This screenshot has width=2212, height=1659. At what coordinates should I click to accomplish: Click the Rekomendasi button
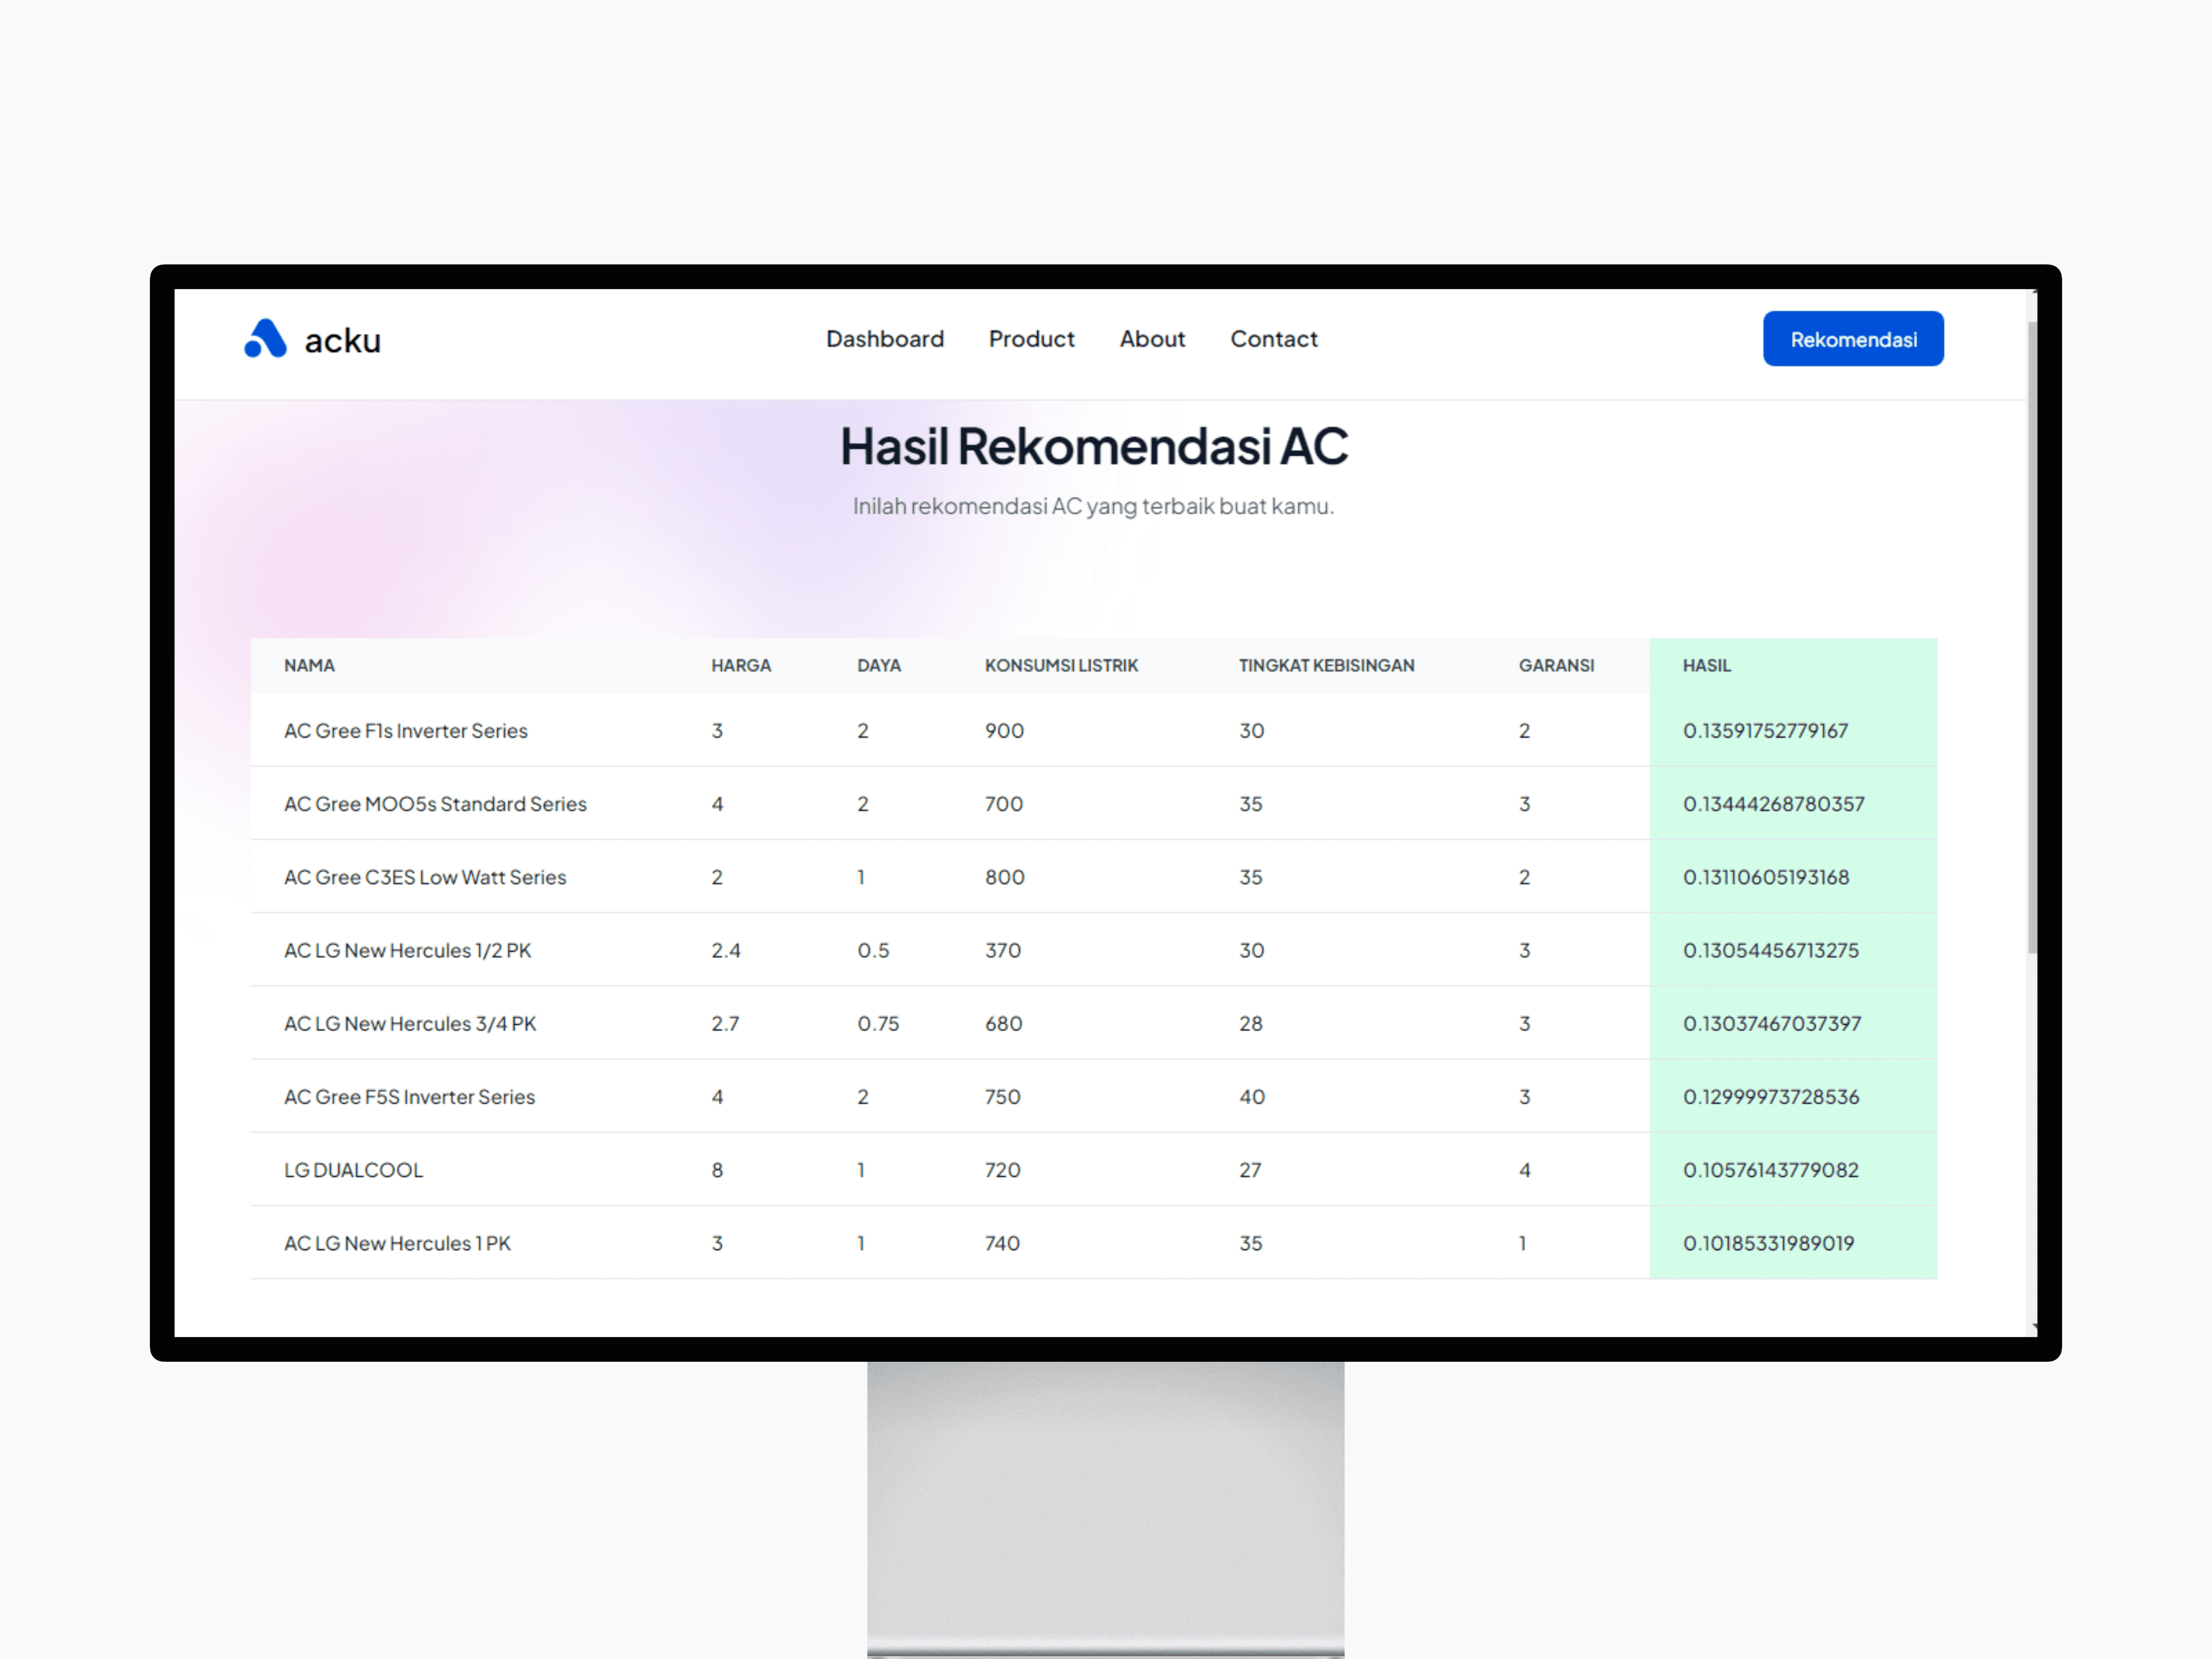1853,339
